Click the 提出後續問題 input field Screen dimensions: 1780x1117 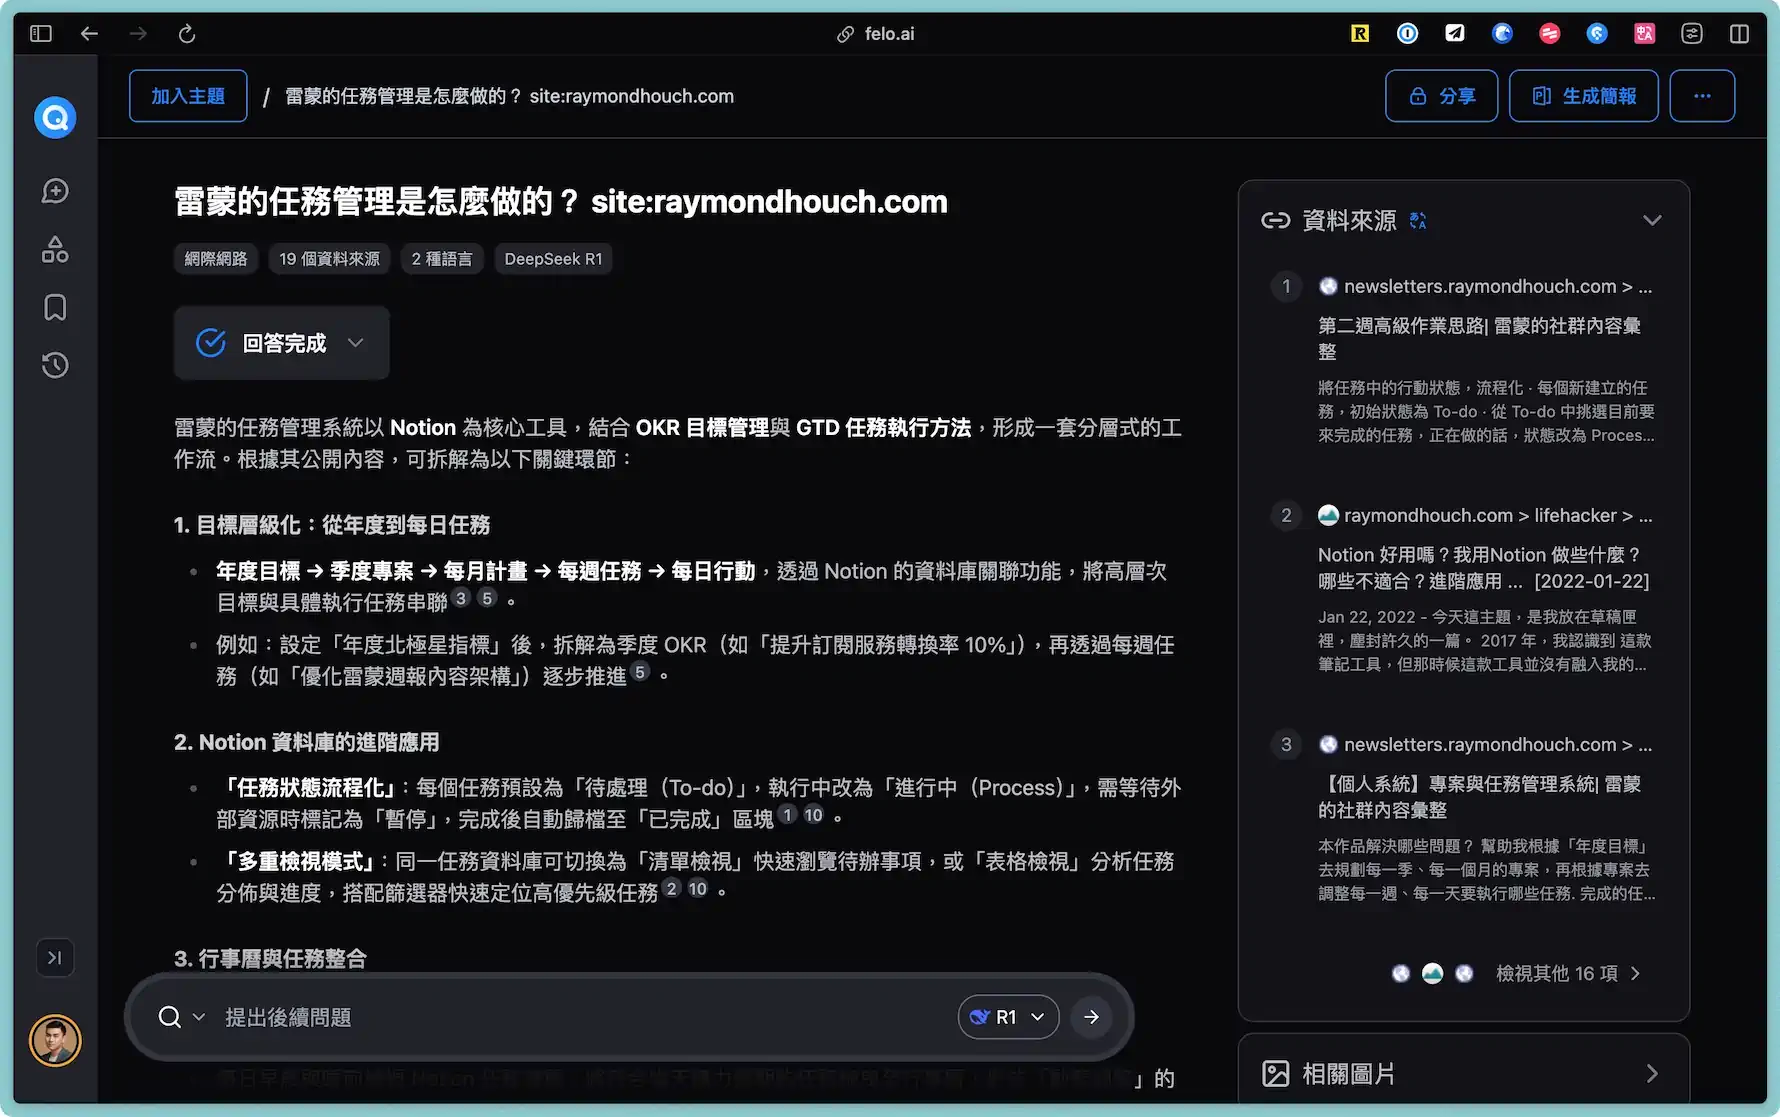click(580, 1017)
